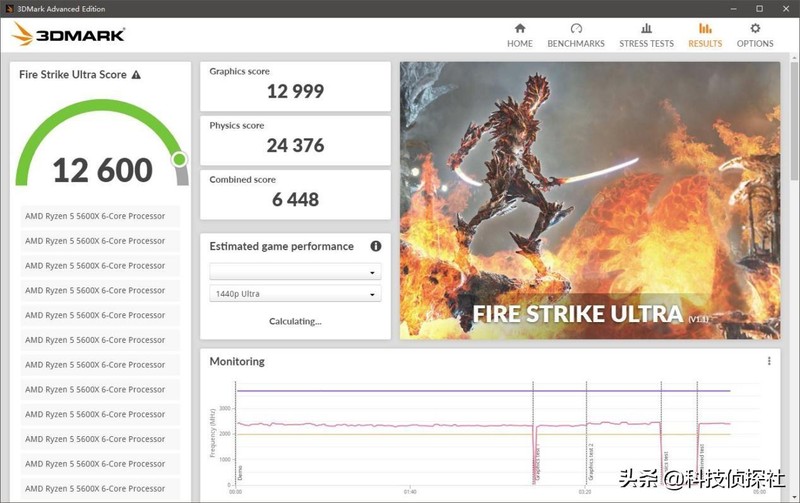Click the Fire Strike Ultra warning triangle

click(136, 75)
